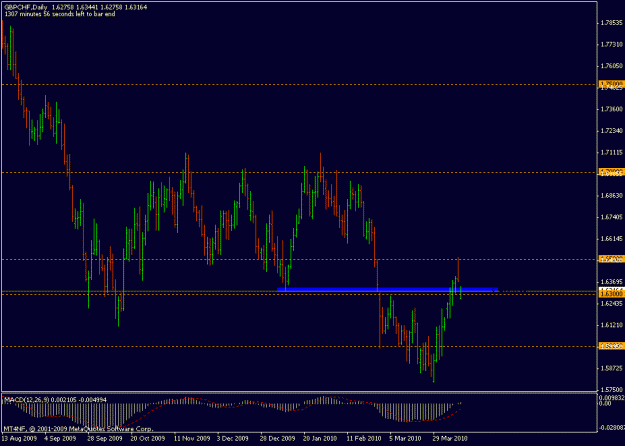Image resolution: width=625 pixels, height=446 pixels.
Task: Click the 1.72340 price axis label
Action: click(611, 131)
